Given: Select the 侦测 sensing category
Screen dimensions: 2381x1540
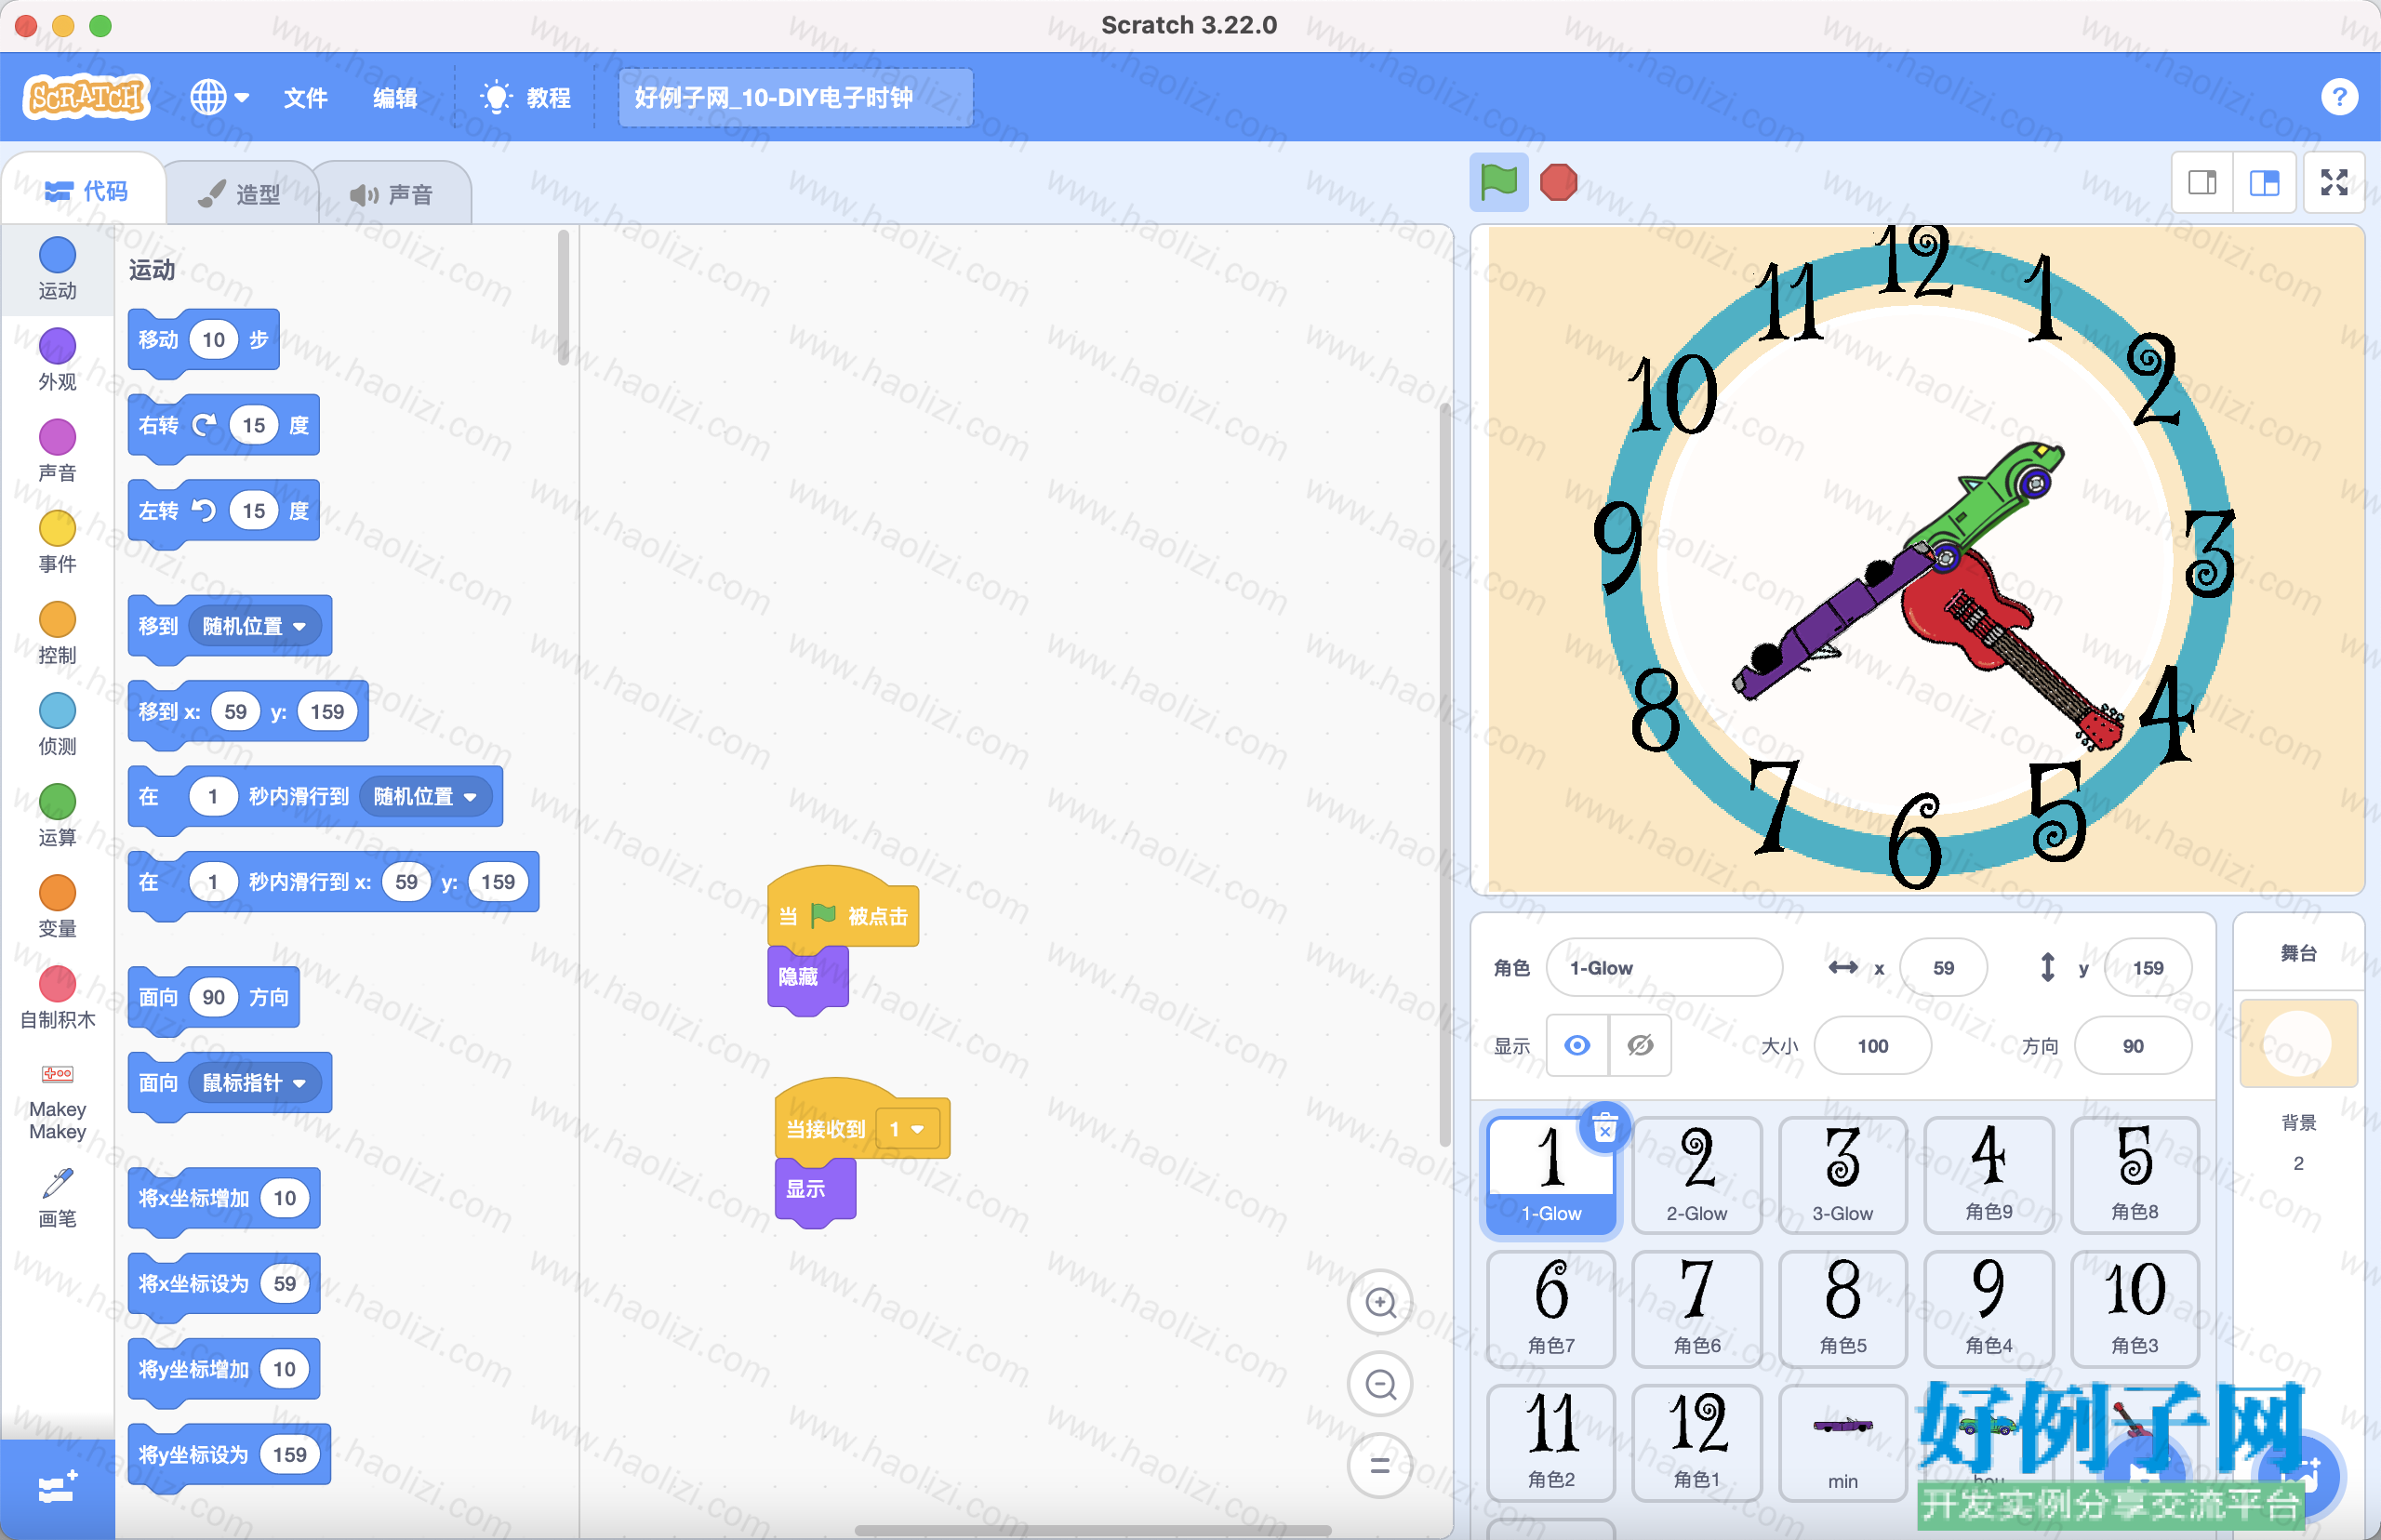Looking at the screenshot, I should click(57, 724).
